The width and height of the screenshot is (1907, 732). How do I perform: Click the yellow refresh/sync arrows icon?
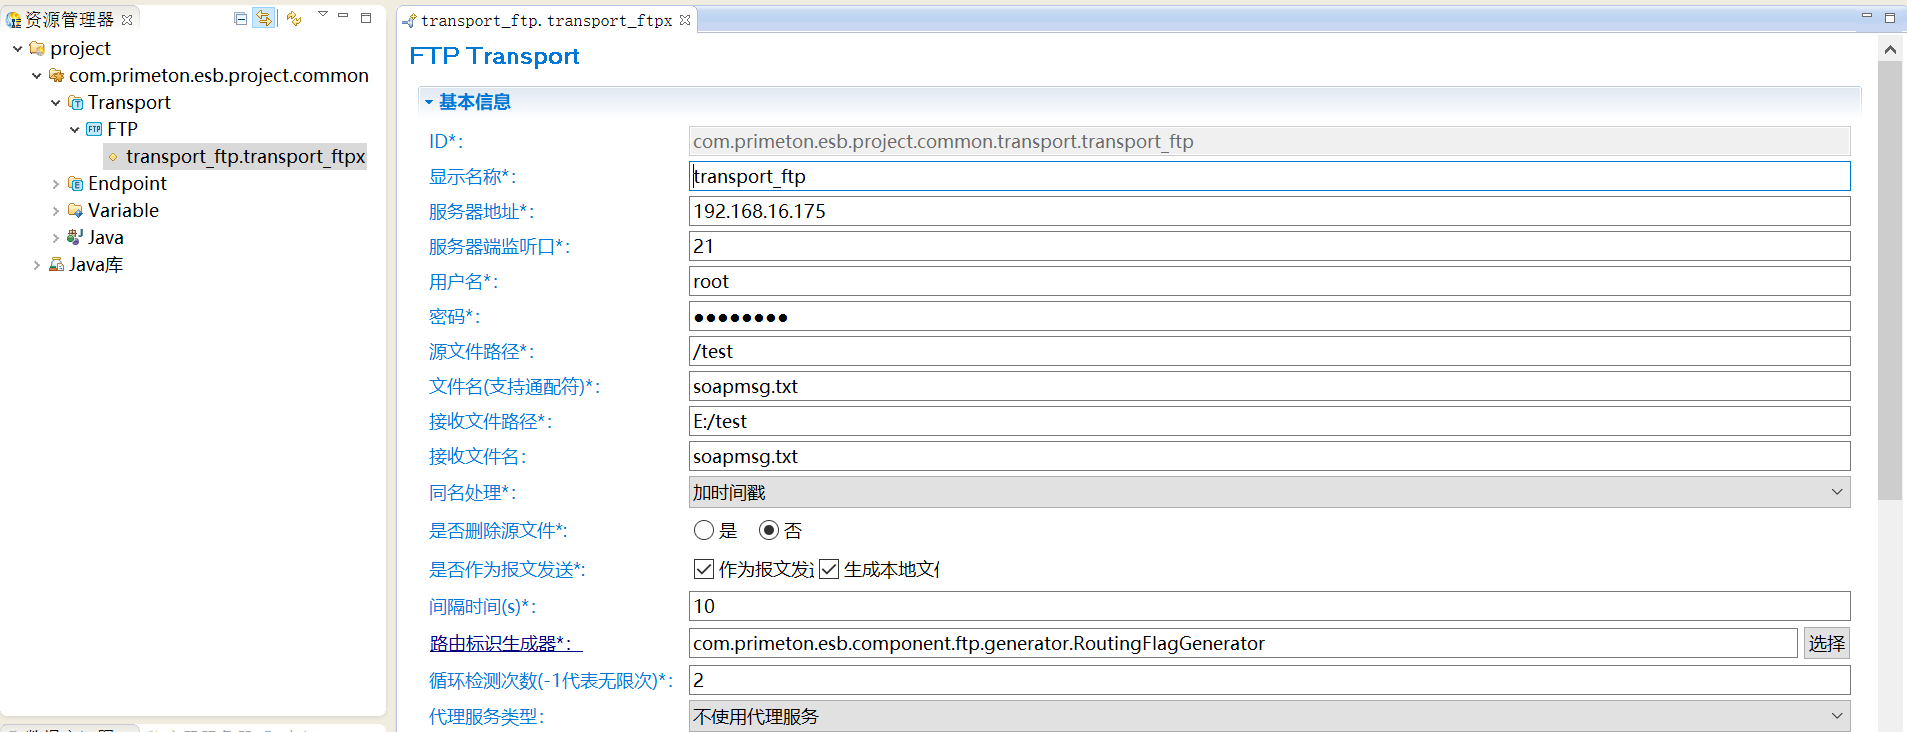pyautogui.click(x=293, y=18)
